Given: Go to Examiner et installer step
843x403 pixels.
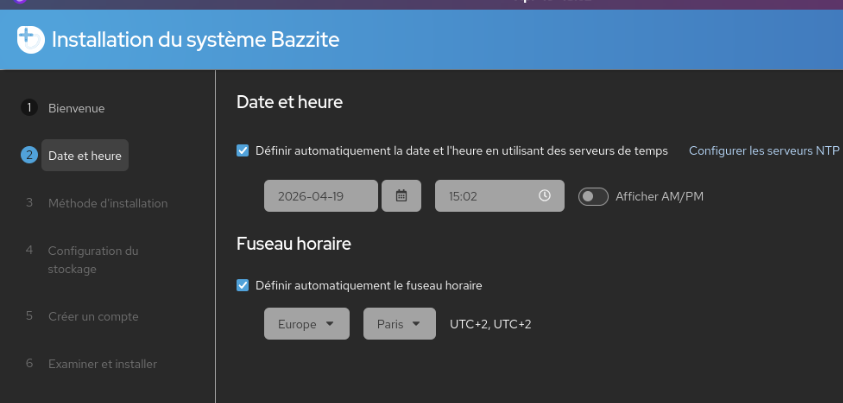Looking at the screenshot, I should tap(102, 364).
